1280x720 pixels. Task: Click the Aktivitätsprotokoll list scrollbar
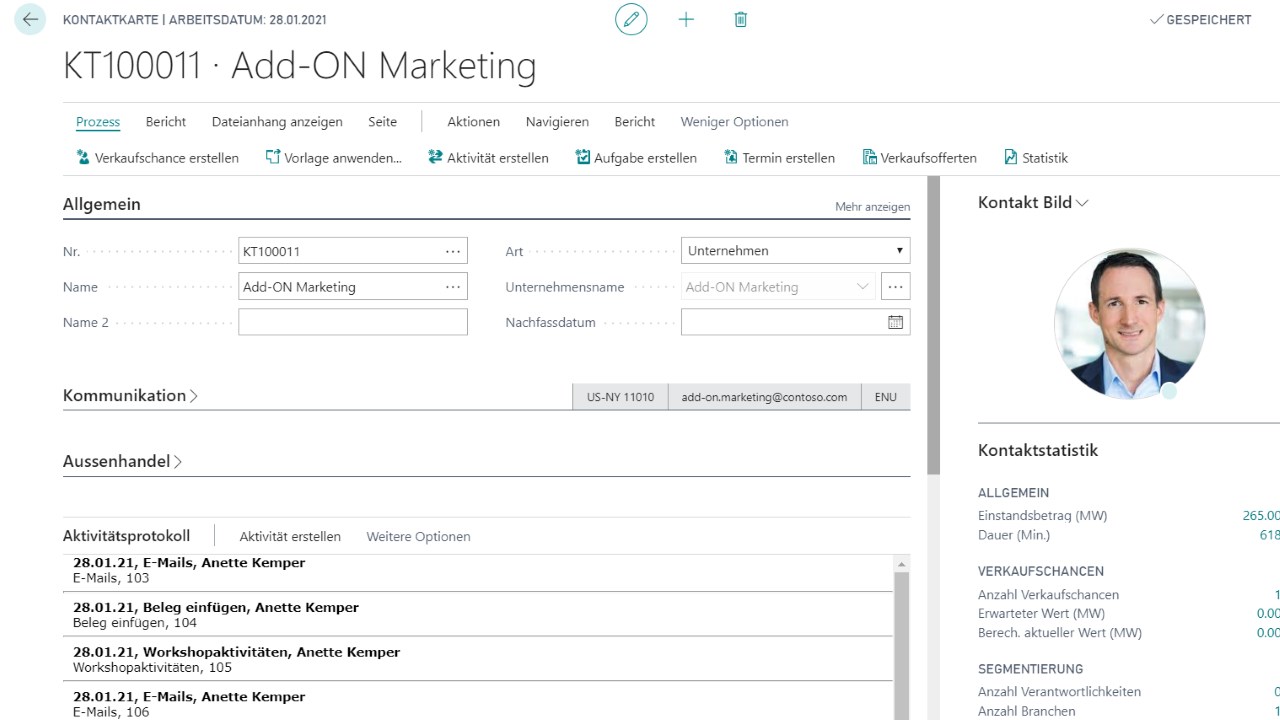pos(901,640)
